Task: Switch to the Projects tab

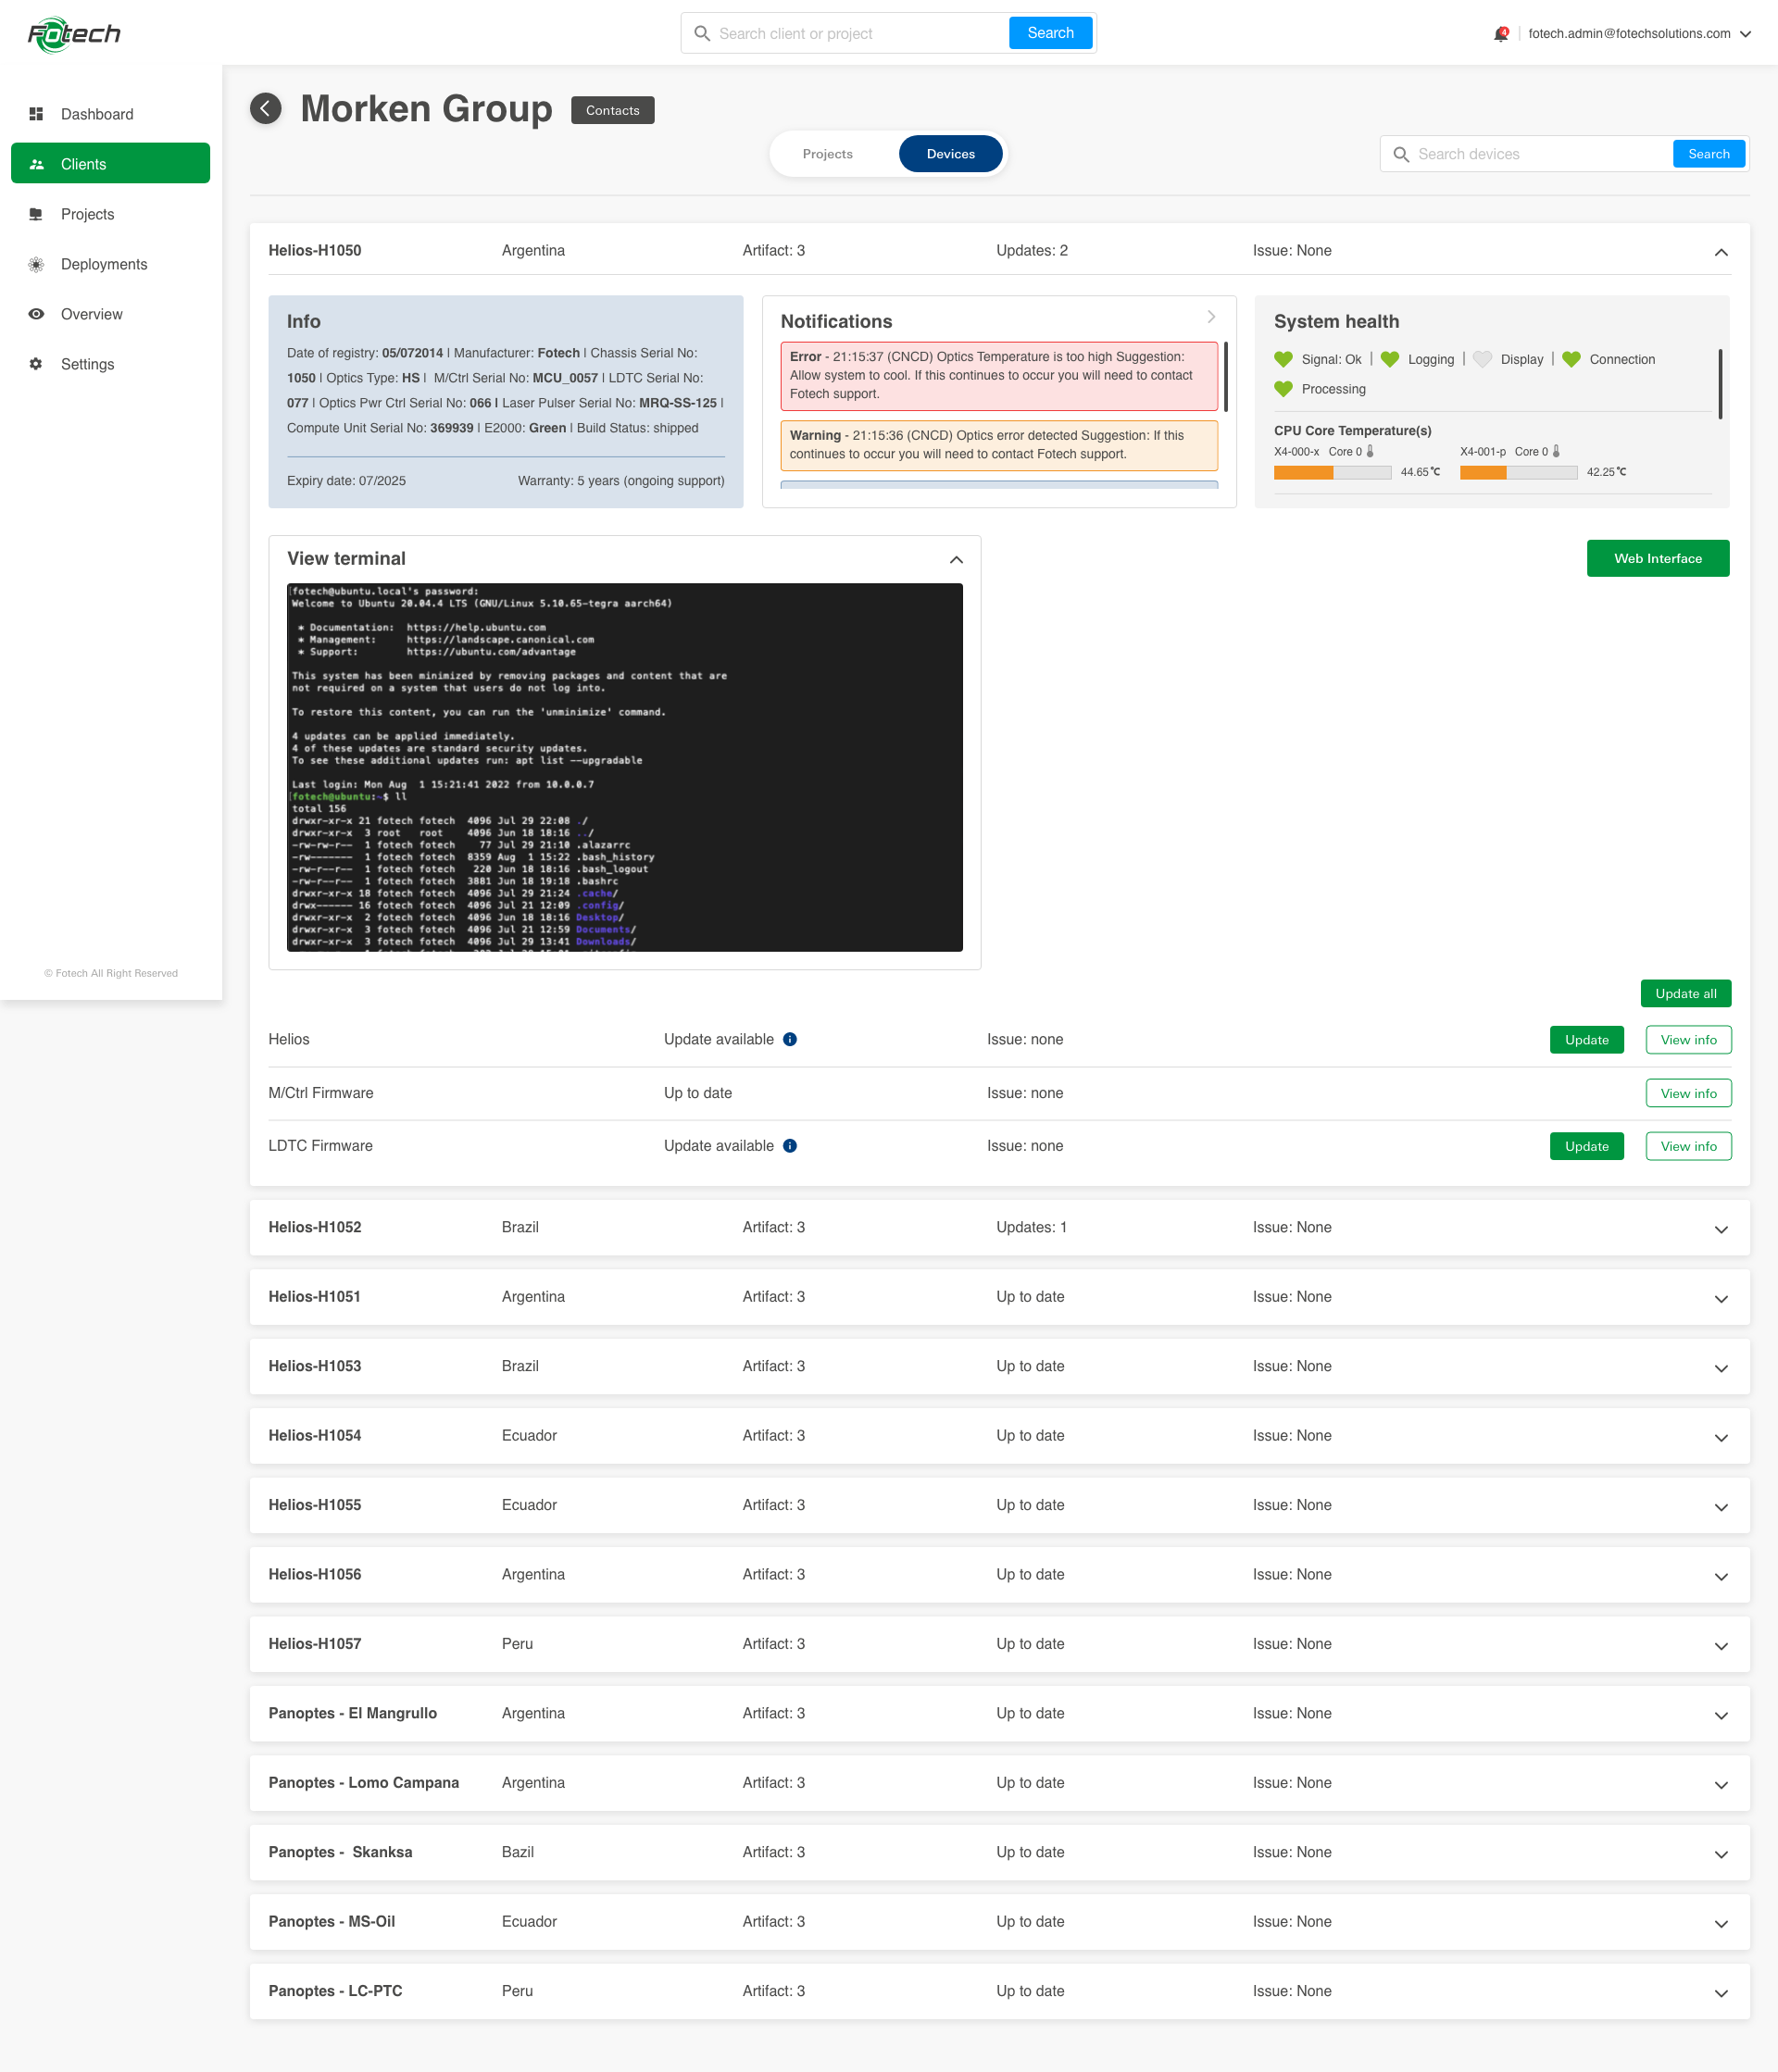Action: click(827, 154)
